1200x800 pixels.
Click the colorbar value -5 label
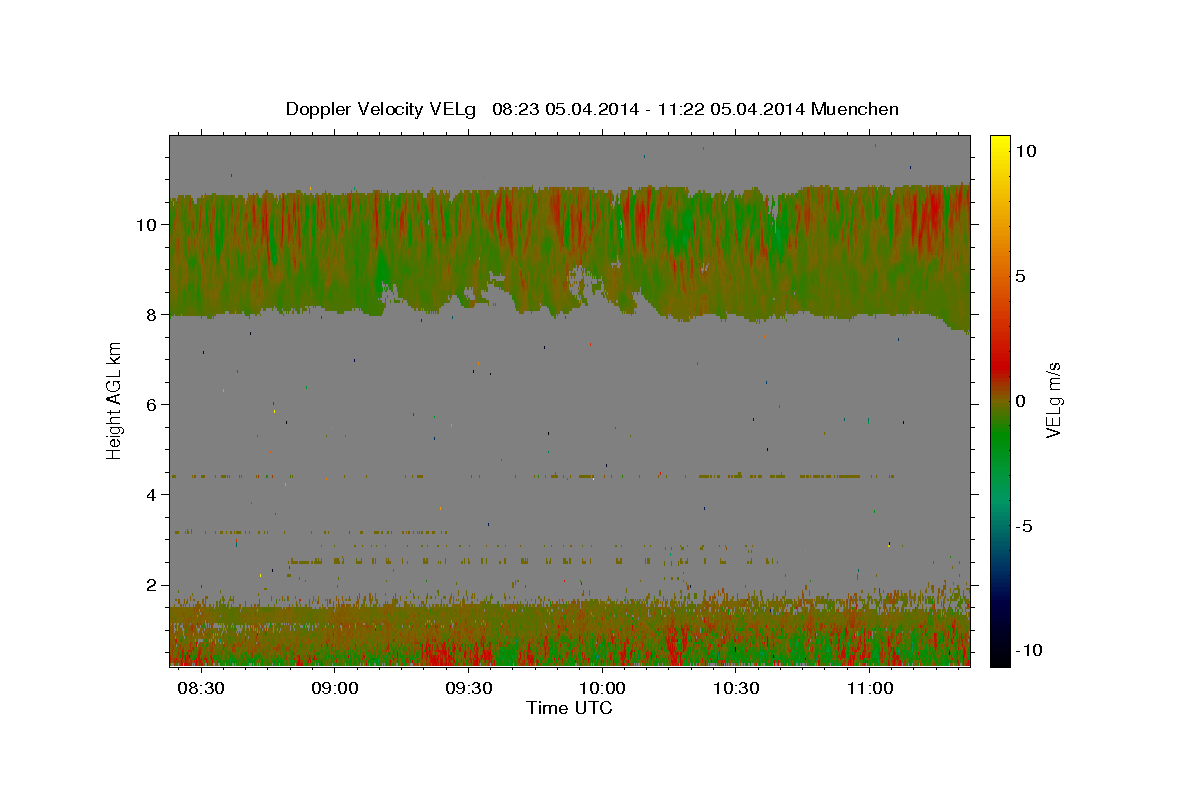pyautogui.click(x=1024, y=527)
